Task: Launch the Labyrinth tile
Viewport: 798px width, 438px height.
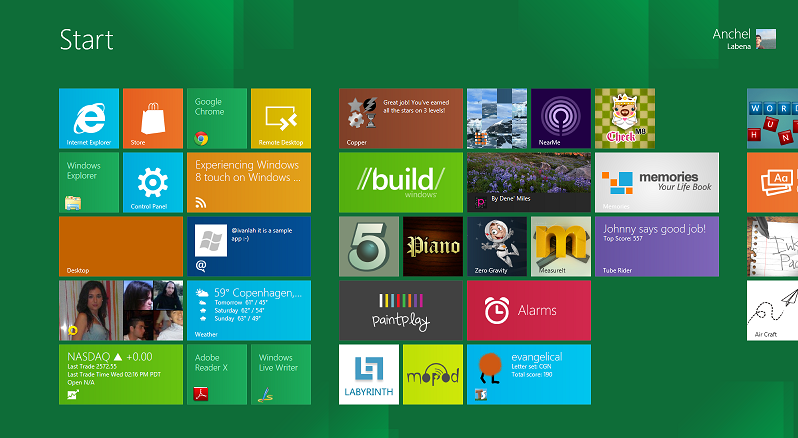Action: (369, 374)
